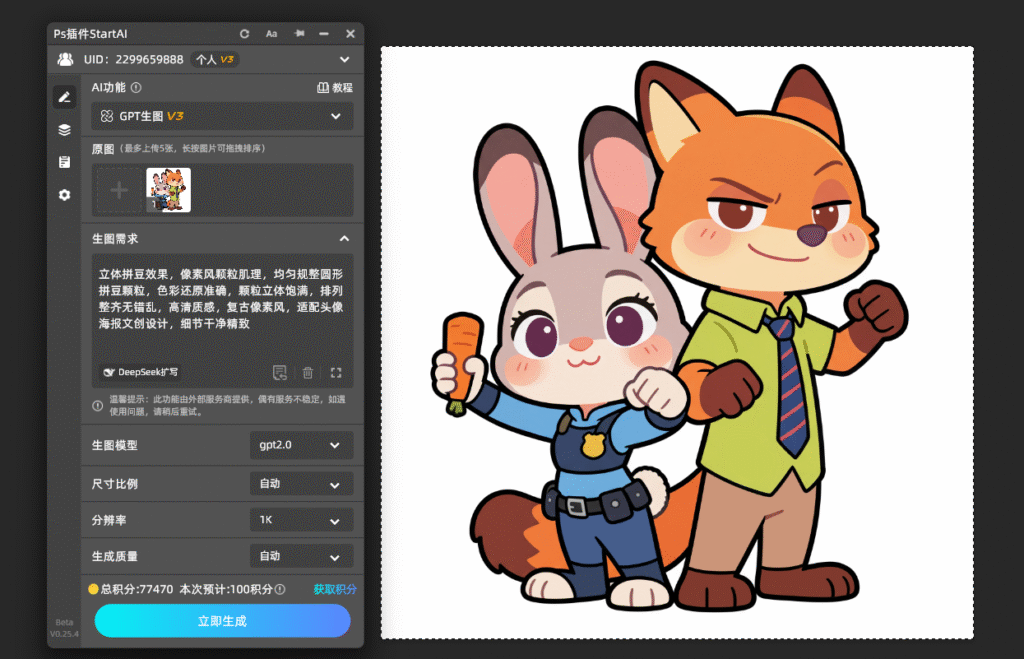Open the 教程 tutorial link
Screen dimensions: 1024x659
335,88
